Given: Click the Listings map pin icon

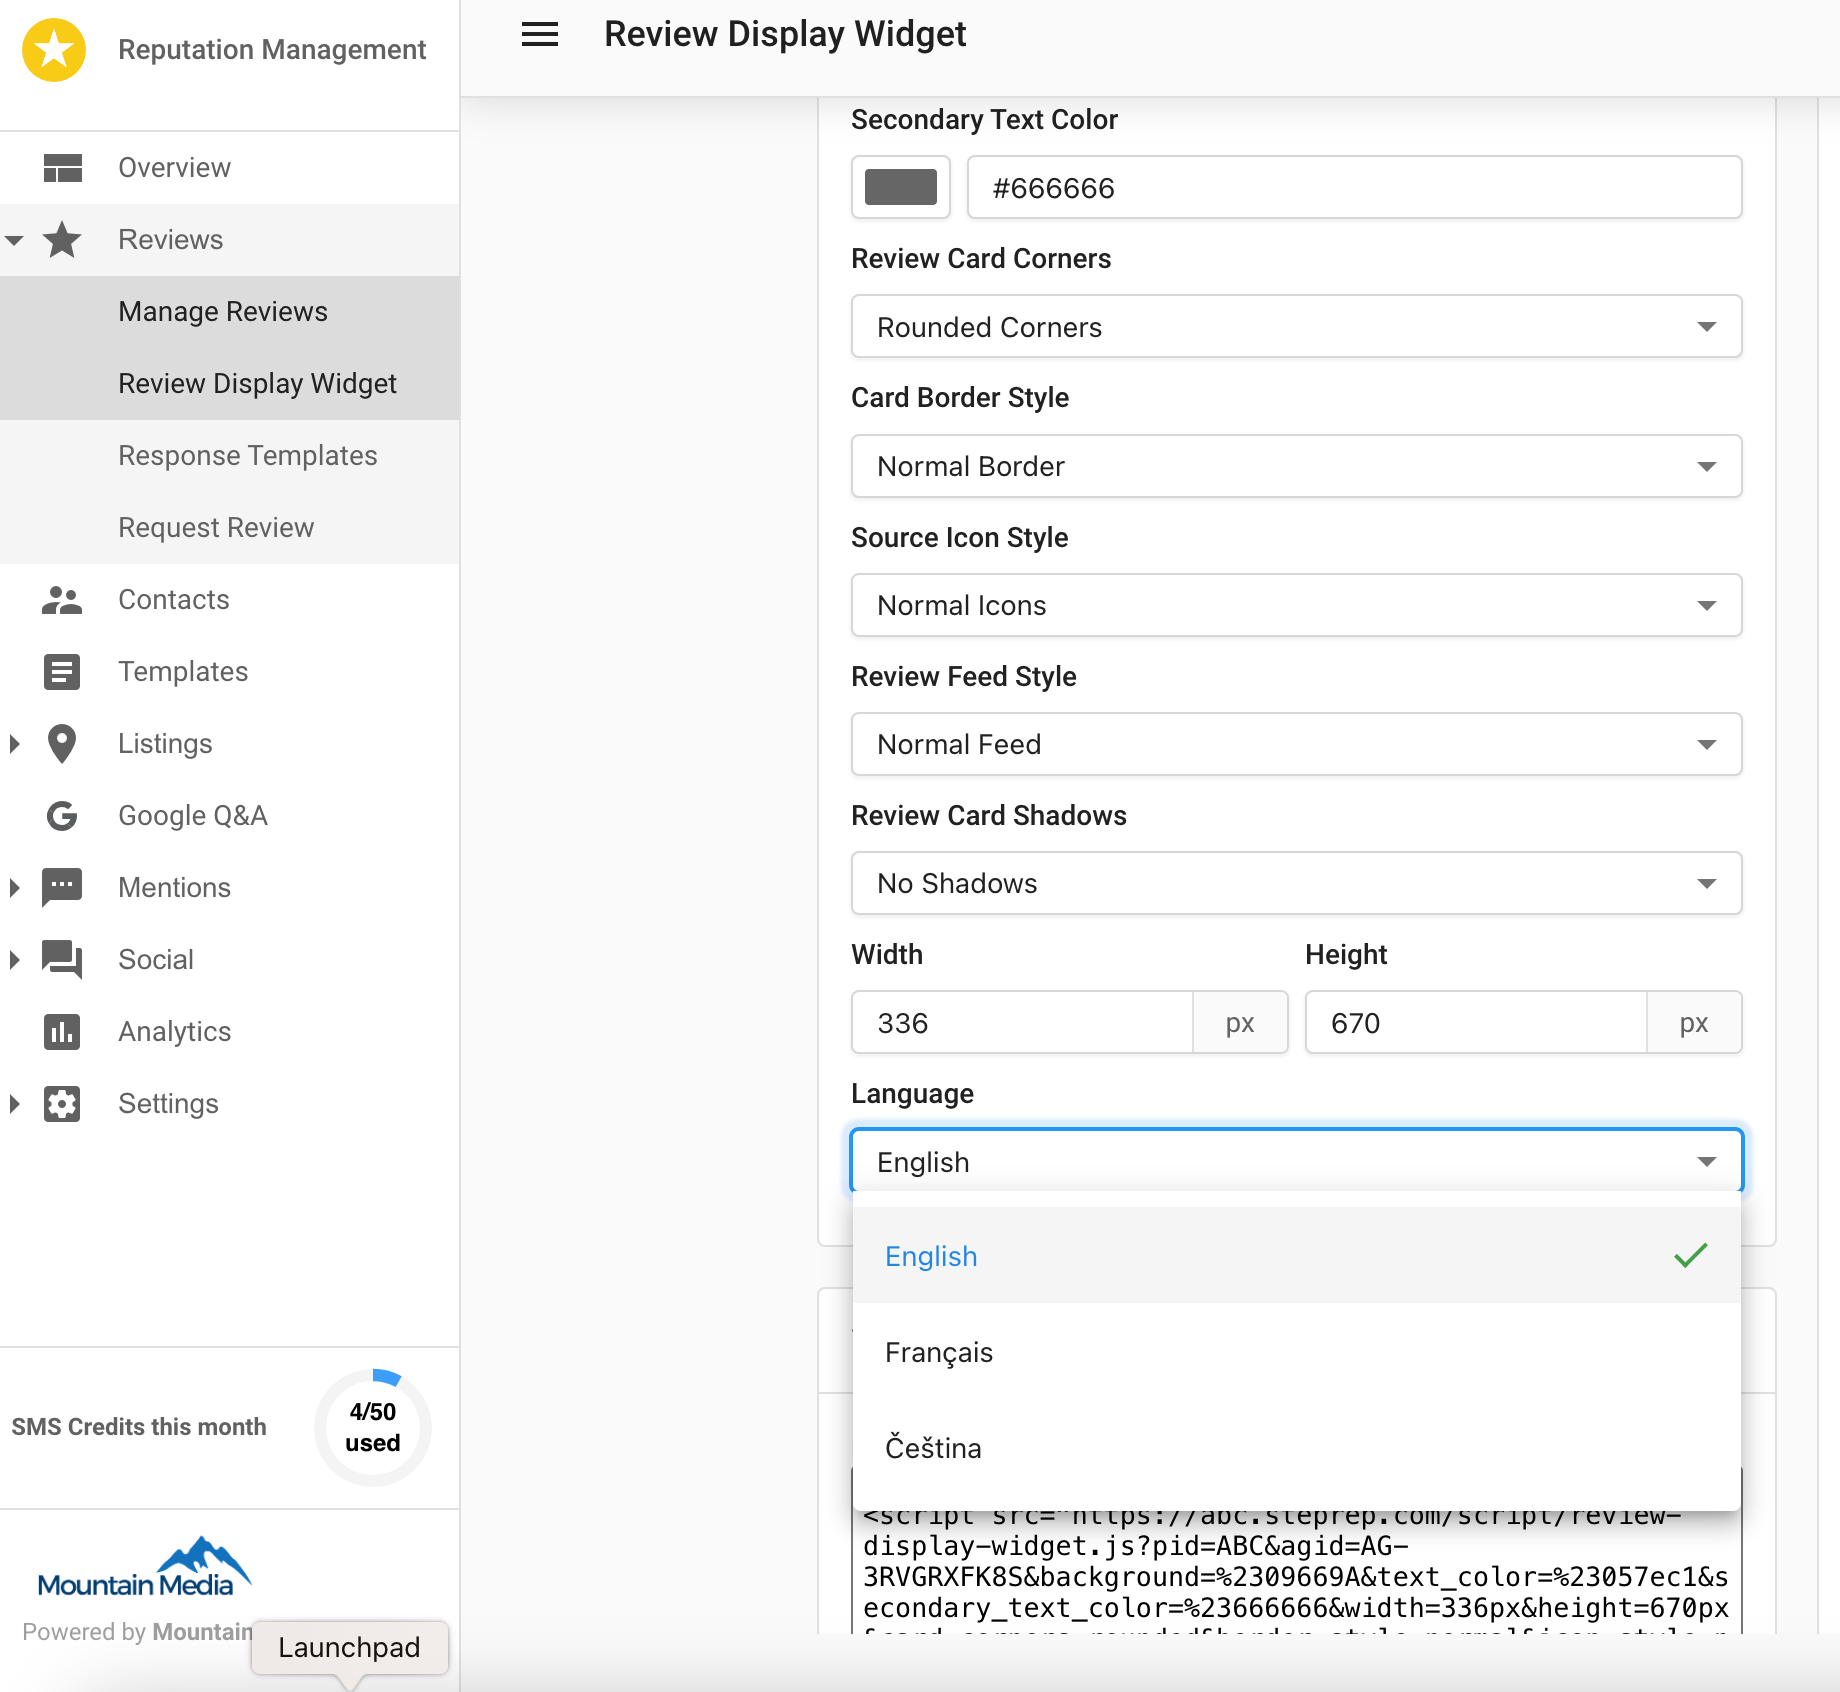Looking at the screenshot, I should click(x=62, y=744).
